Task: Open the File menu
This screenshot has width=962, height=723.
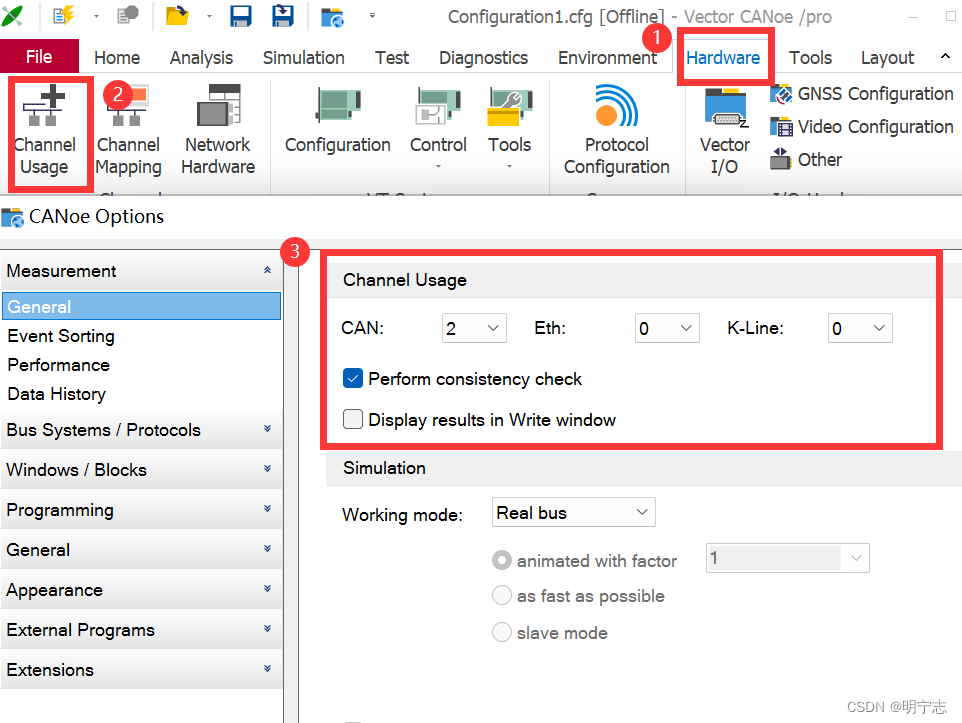Action: [39, 56]
